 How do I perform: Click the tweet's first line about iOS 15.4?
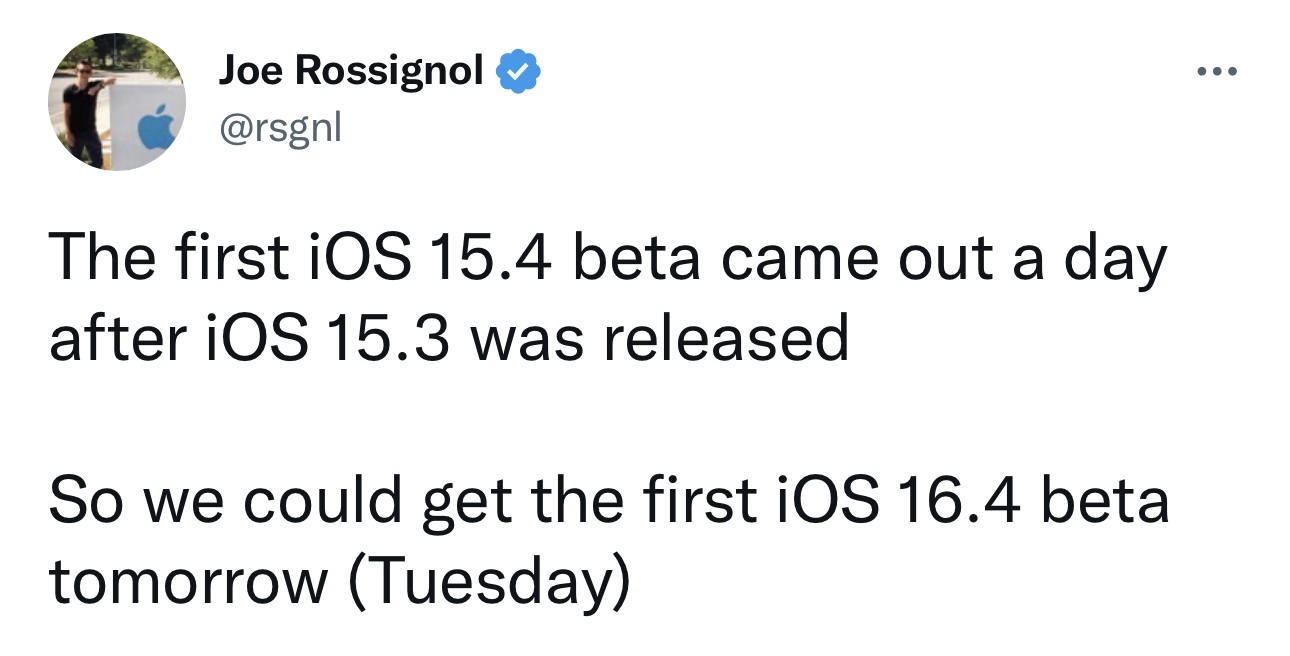(x=608, y=259)
